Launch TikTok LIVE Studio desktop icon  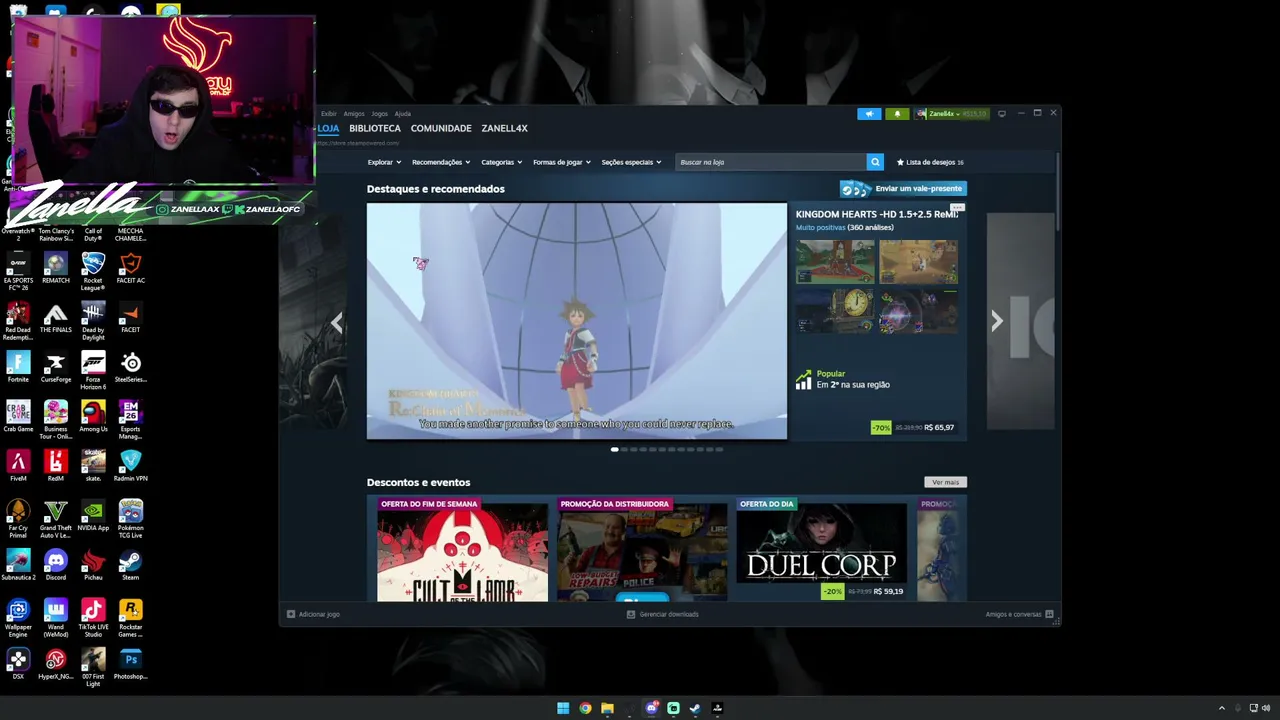pos(93,617)
